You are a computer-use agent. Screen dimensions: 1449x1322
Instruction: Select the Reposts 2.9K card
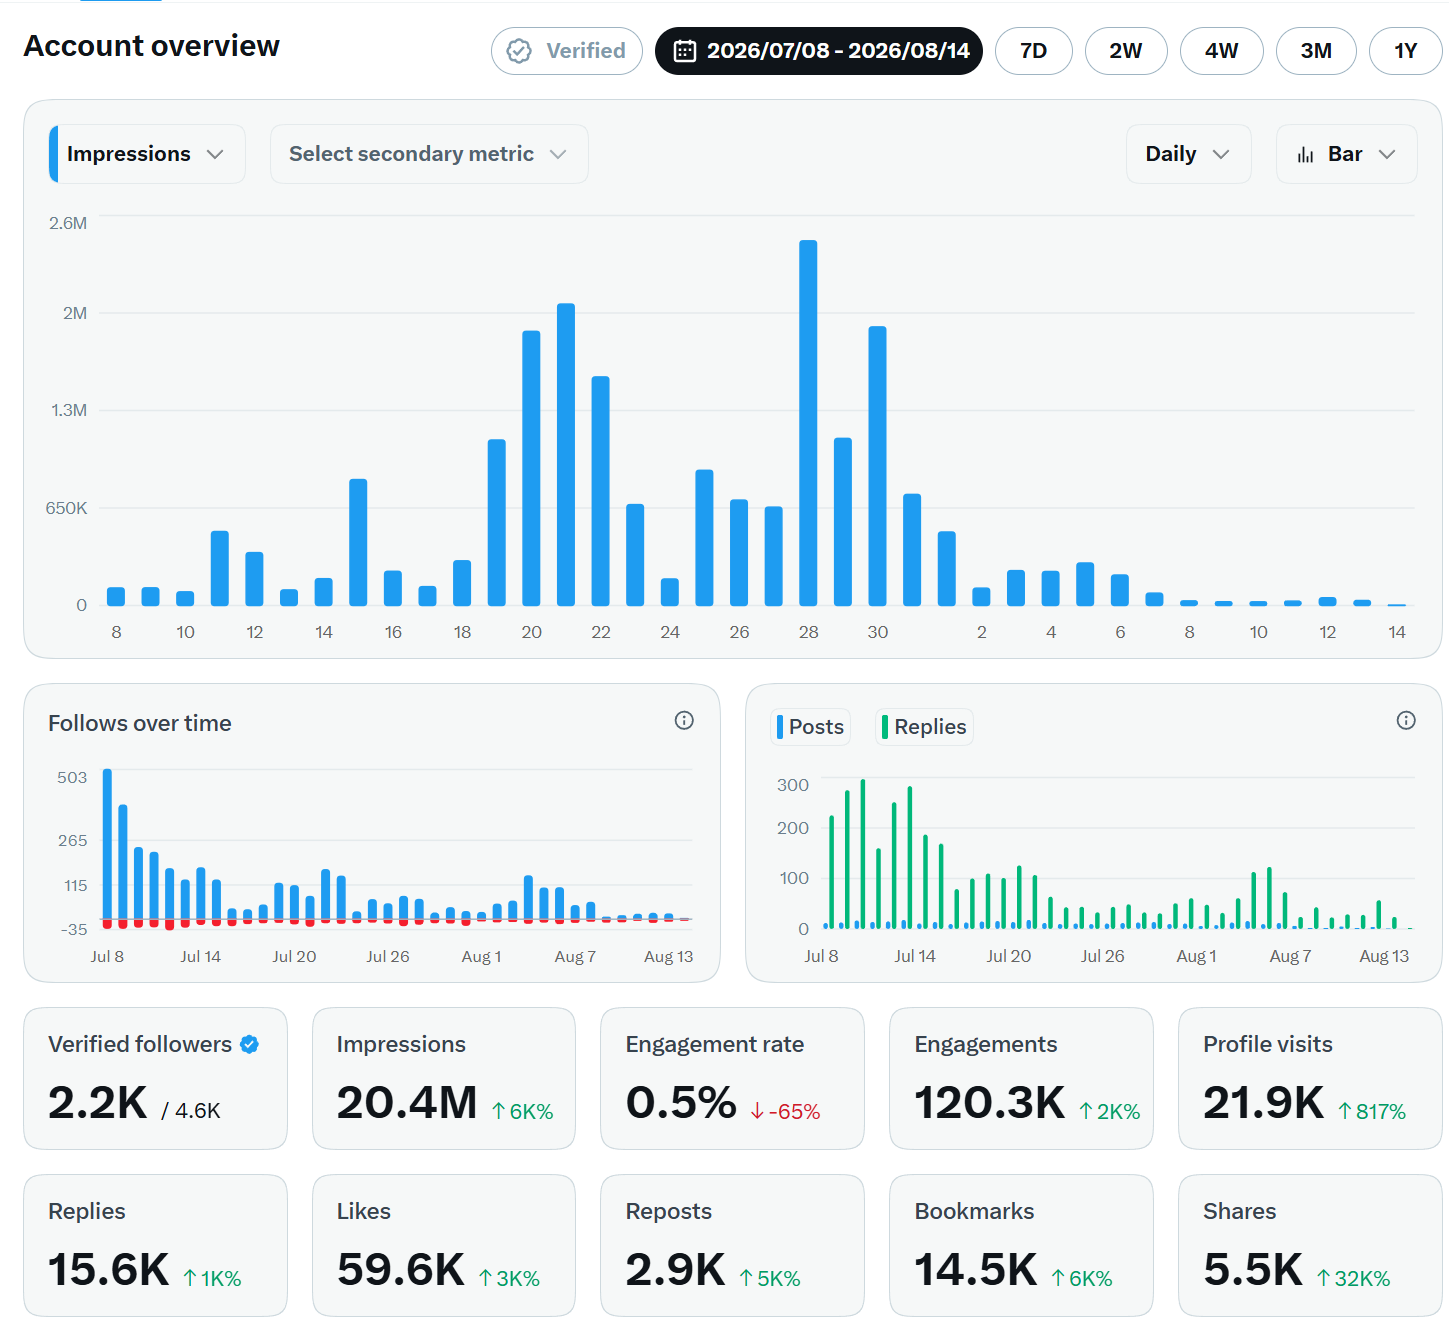[x=732, y=1245]
